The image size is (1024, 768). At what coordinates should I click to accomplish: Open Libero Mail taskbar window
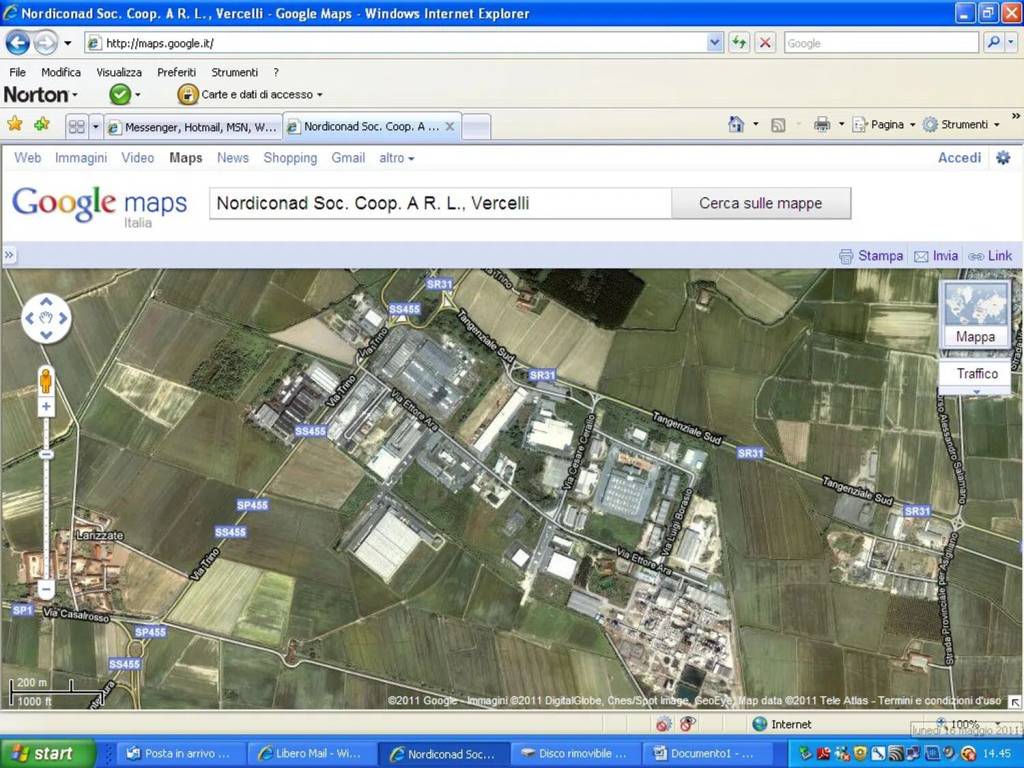tap(312, 754)
